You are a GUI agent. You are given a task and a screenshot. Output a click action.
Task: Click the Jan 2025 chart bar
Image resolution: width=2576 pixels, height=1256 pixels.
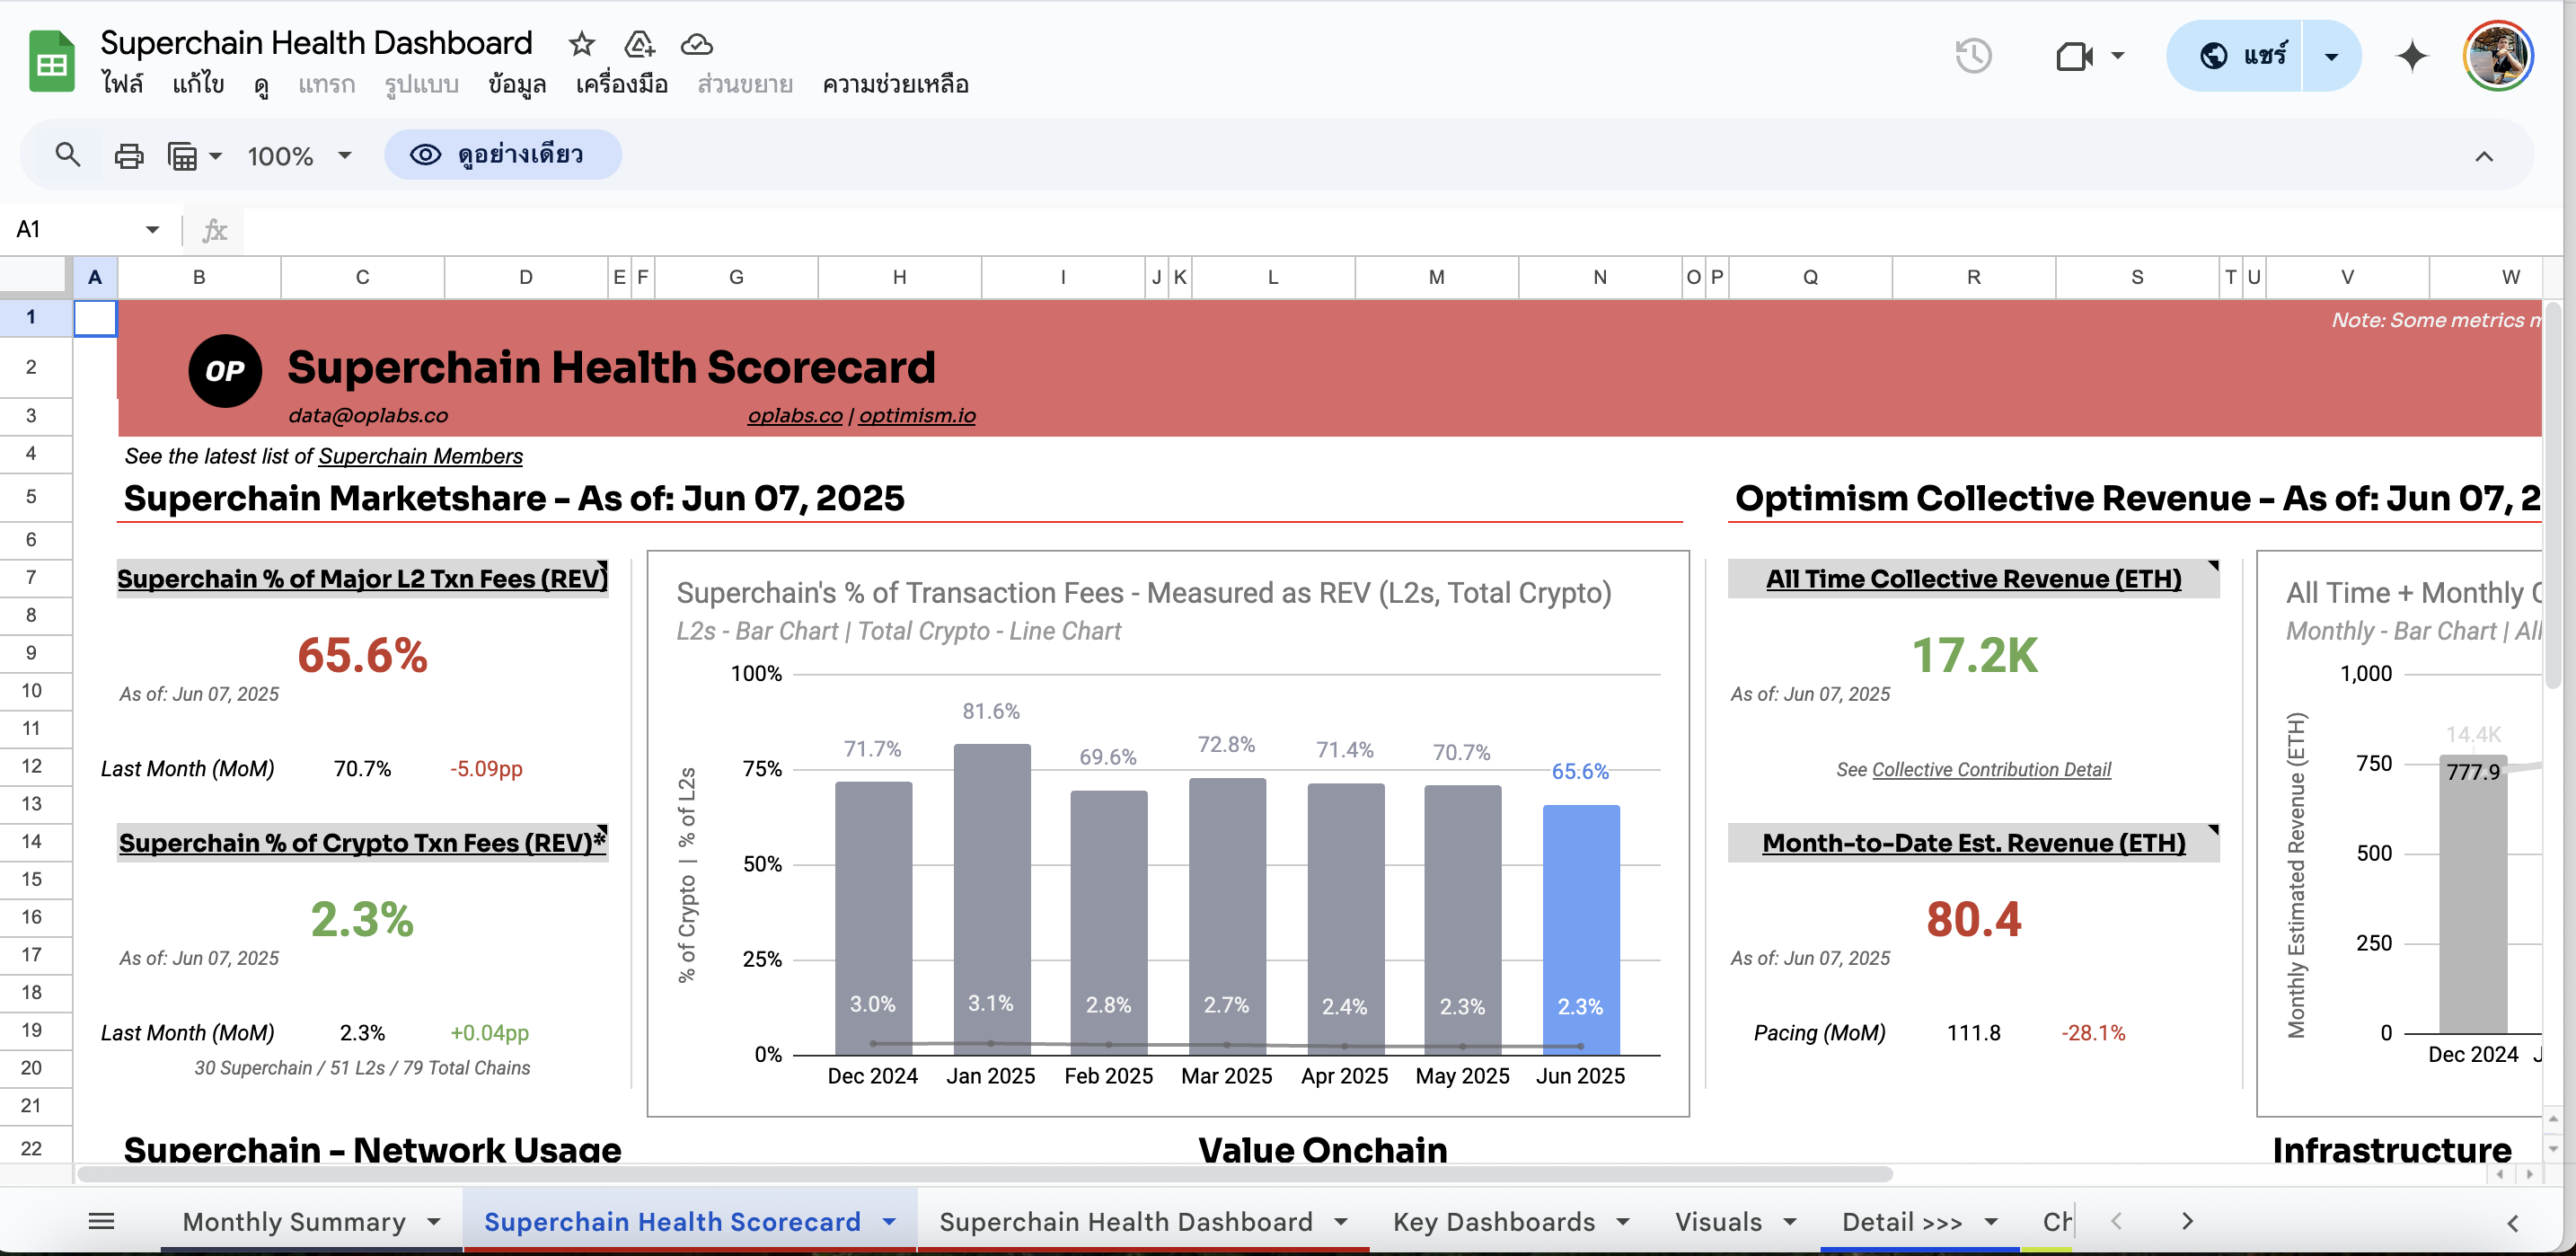(x=991, y=899)
